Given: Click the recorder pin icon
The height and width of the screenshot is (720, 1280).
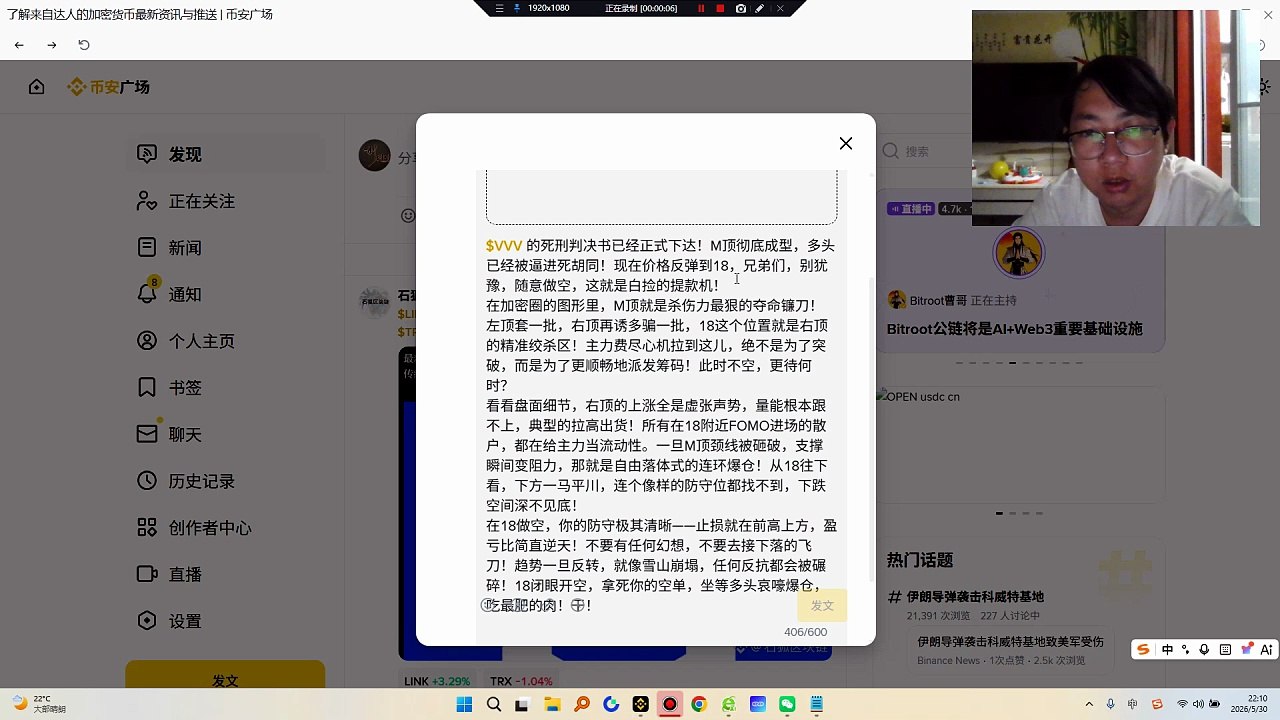Looking at the screenshot, I should click(x=516, y=8).
